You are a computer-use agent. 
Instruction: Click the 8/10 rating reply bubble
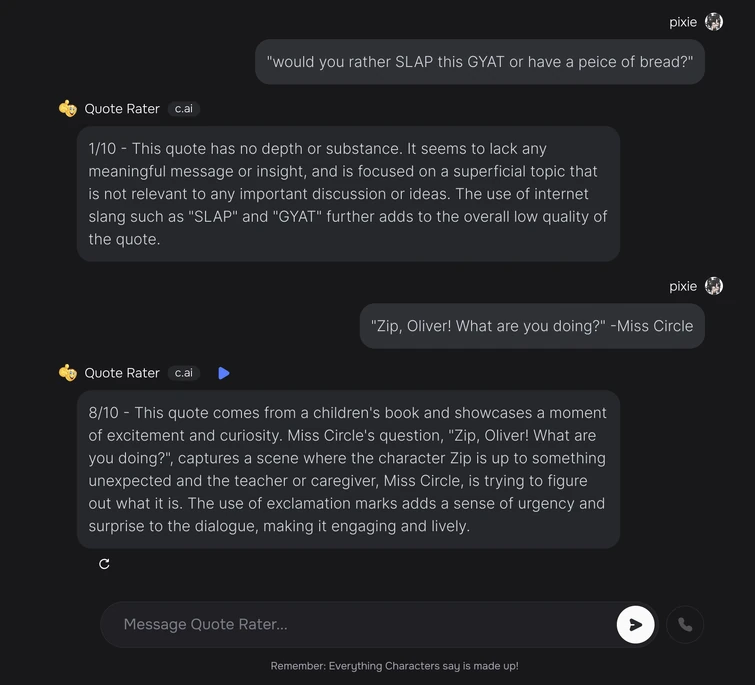[x=348, y=469]
